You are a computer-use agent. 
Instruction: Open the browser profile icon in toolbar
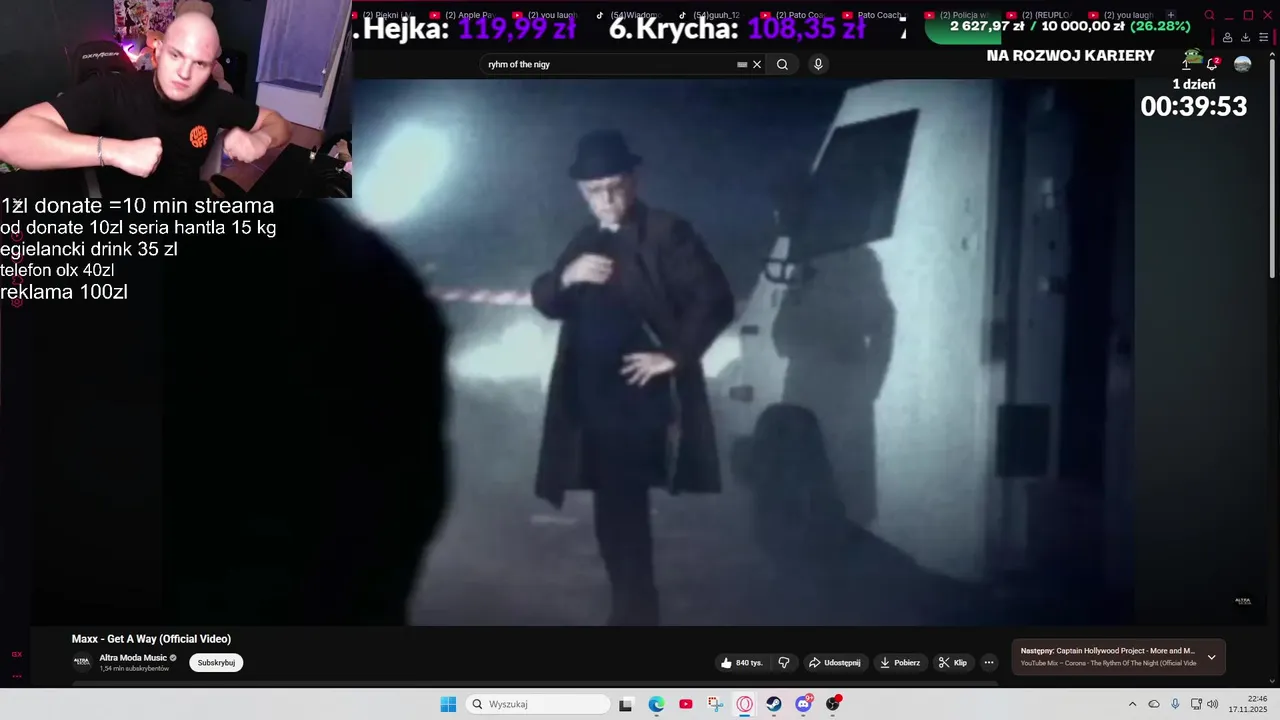pyautogui.click(x=1227, y=38)
